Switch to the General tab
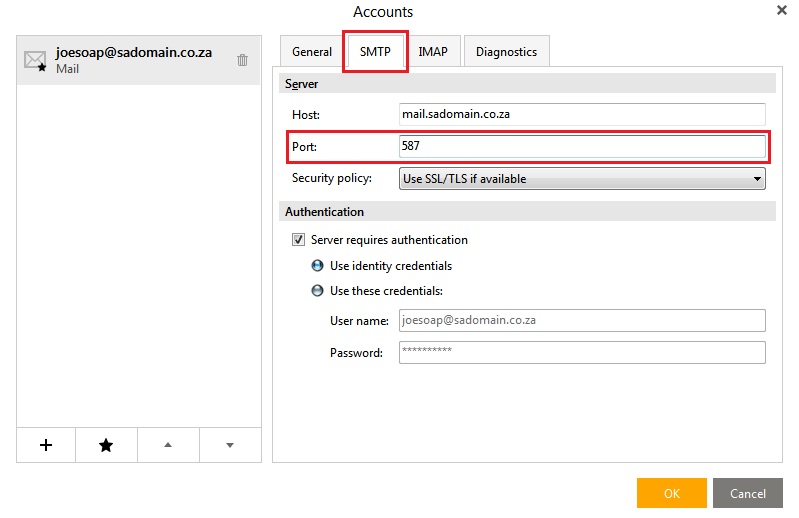 coord(311,51)
